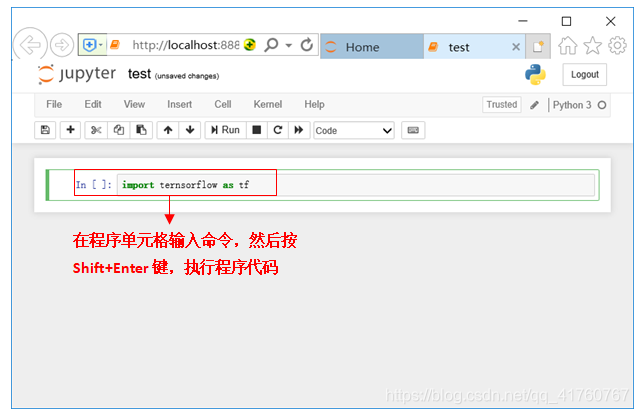Insert a cell below with plus icon
Image resolution: width=639 pixels, height=414 pixels.
[70, 130]
